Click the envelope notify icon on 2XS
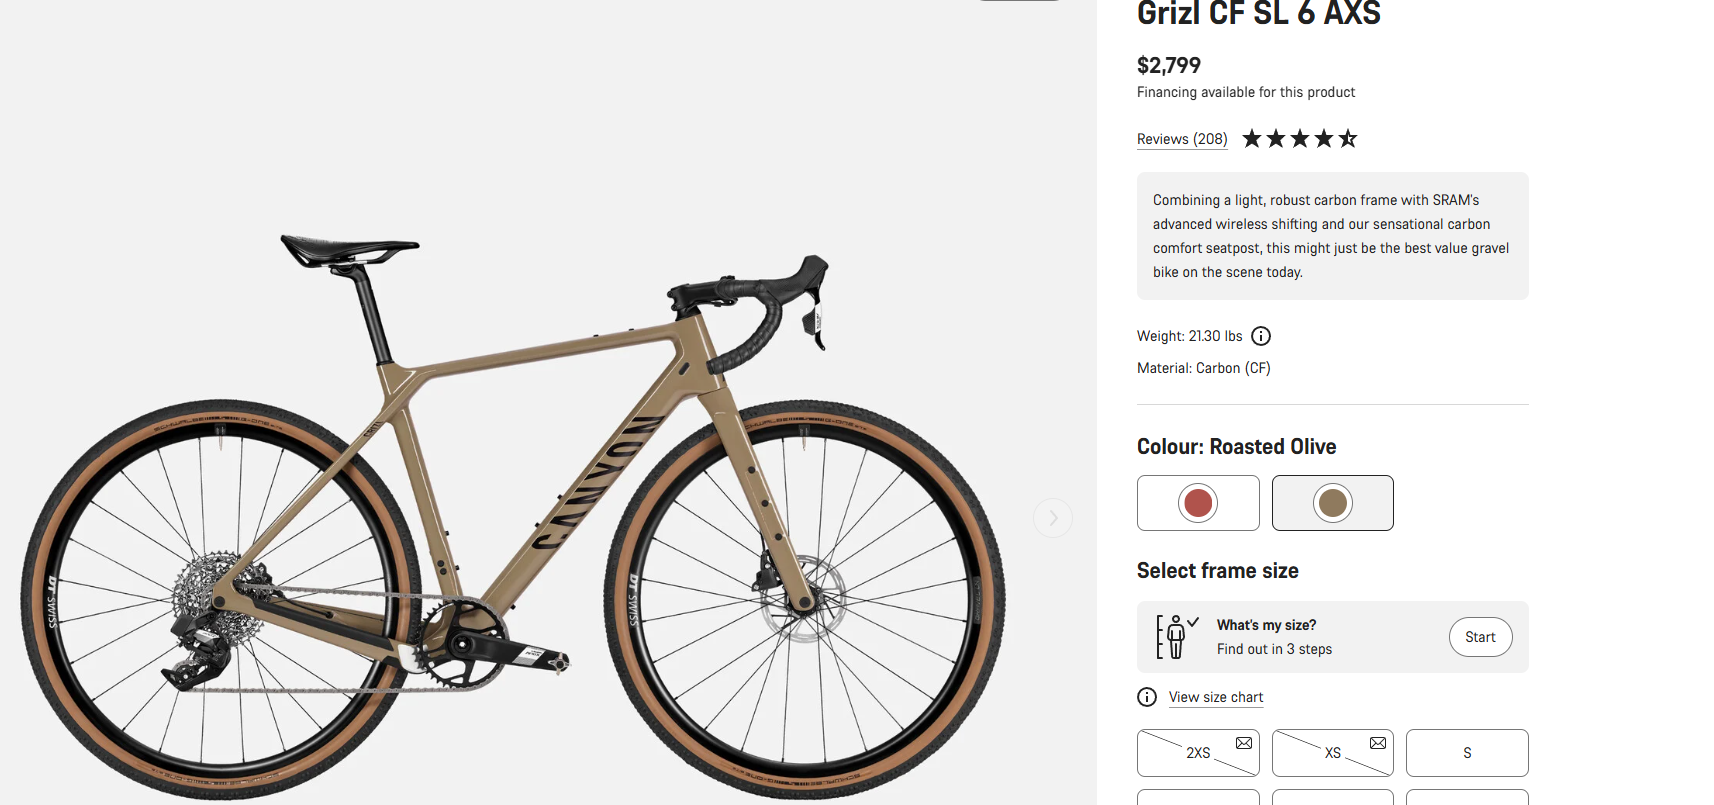The height and width of the screenshot is (805, 1714). [x=1244, y=743]
